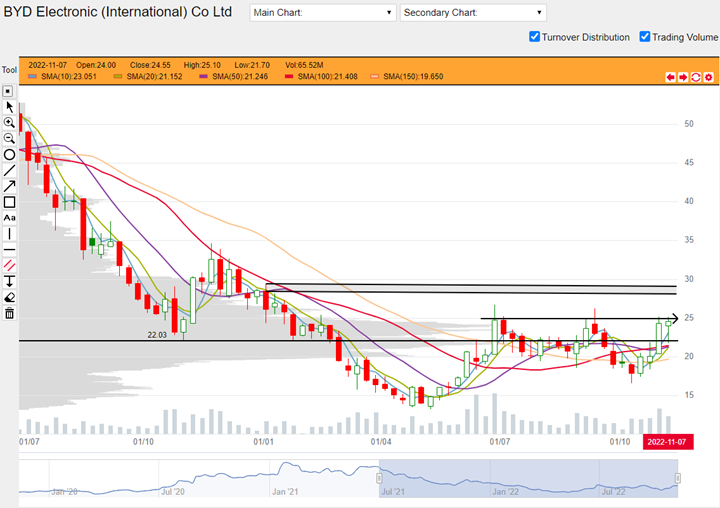Click the 22.03 price annotation
This screenshot has height=508, width=720.
pos(157,335)
